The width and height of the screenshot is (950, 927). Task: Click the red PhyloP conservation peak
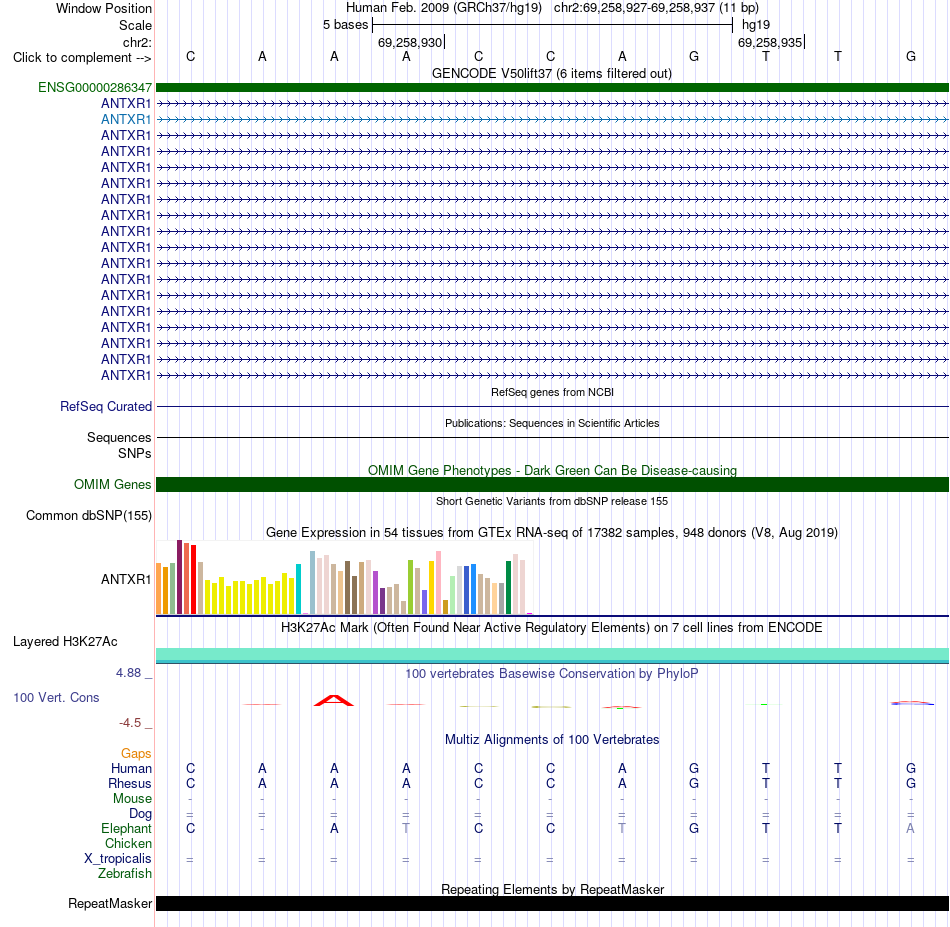click(334, 700)
